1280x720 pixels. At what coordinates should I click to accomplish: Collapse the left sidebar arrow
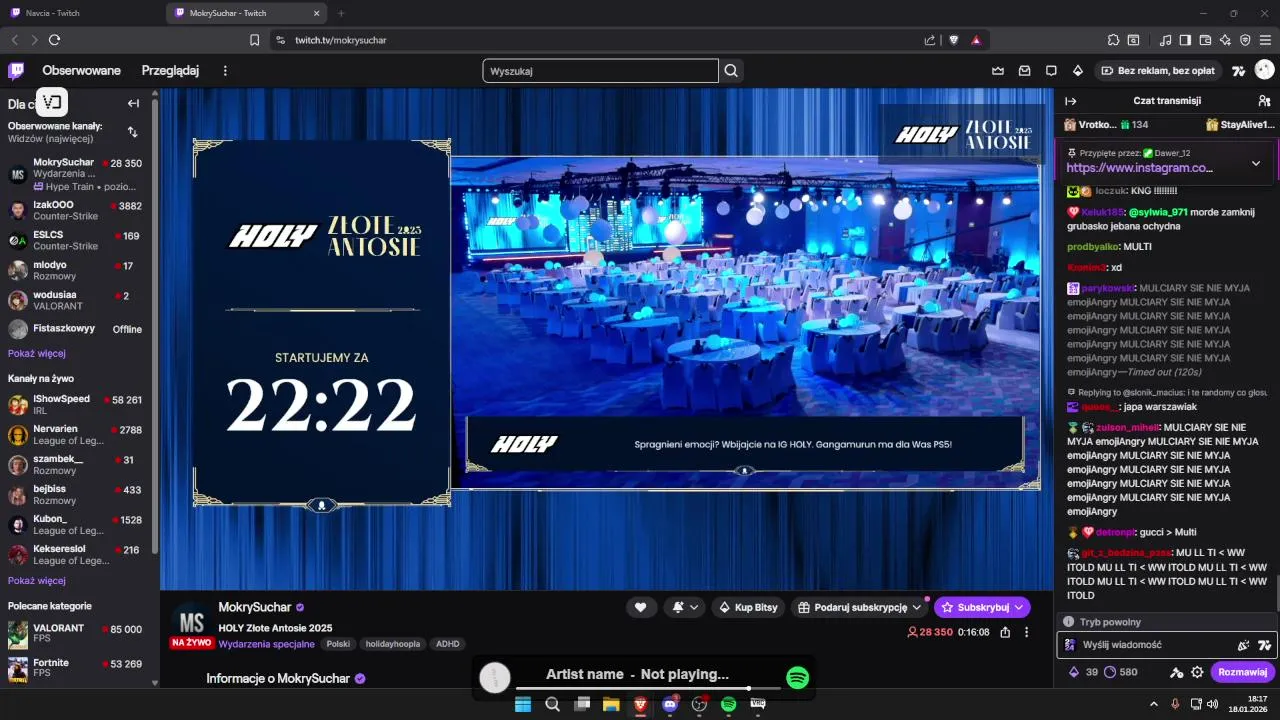(133, 103)
